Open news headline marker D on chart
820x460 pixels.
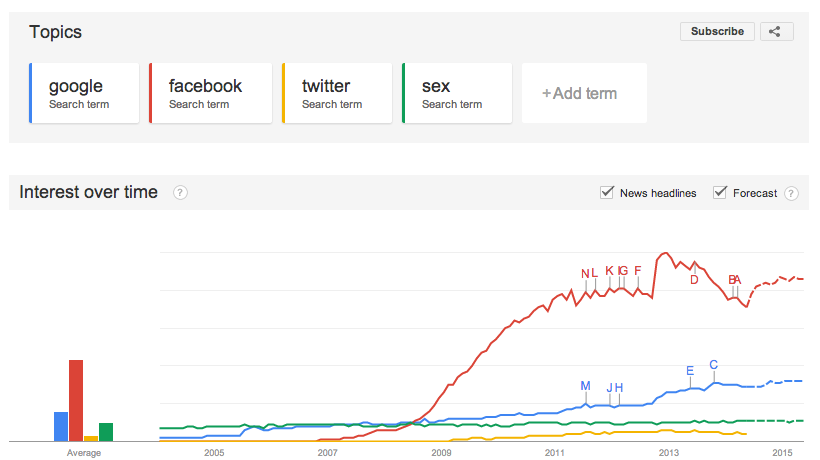pos(694,279)
